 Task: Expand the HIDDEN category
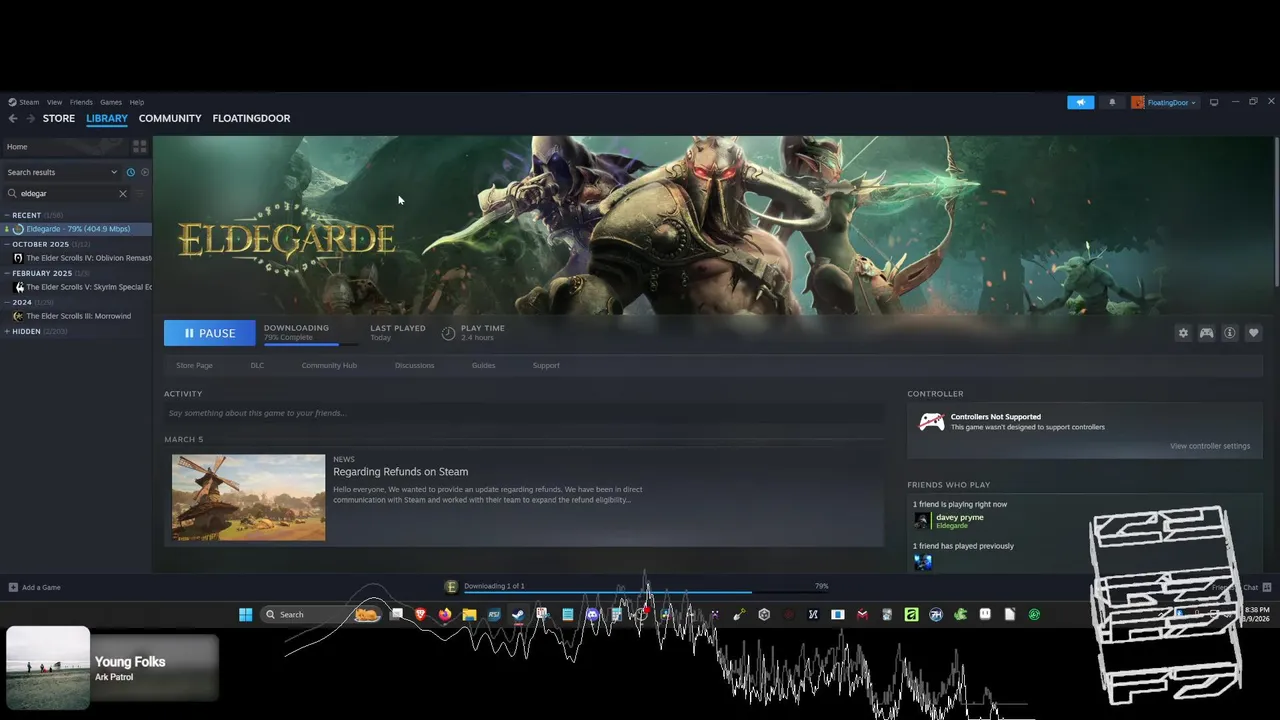click(x=7, y=331)
